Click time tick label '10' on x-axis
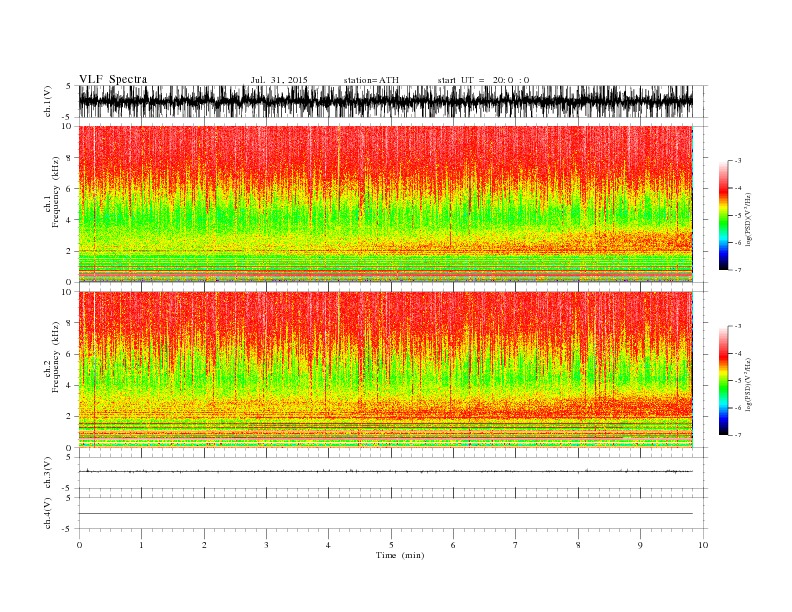 pyautogui.click(x=703, y=545)
